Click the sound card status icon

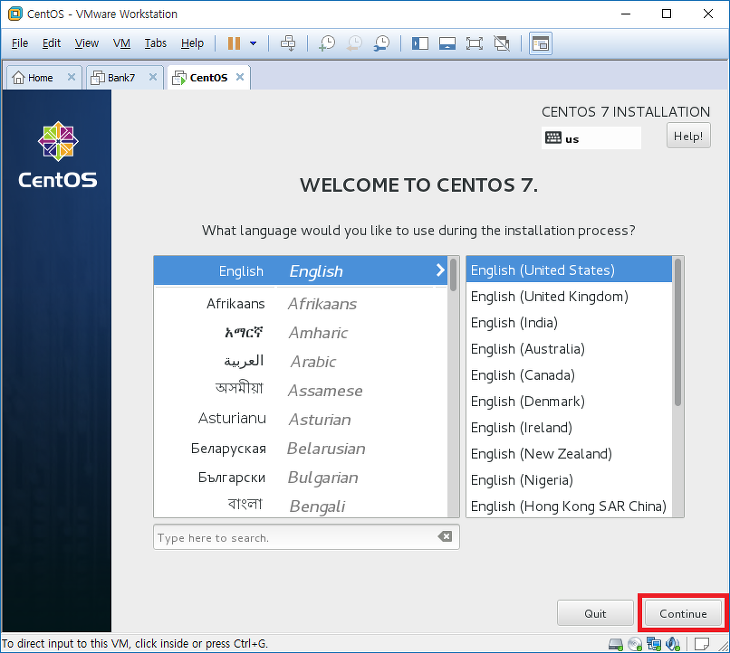pos(673,644)
